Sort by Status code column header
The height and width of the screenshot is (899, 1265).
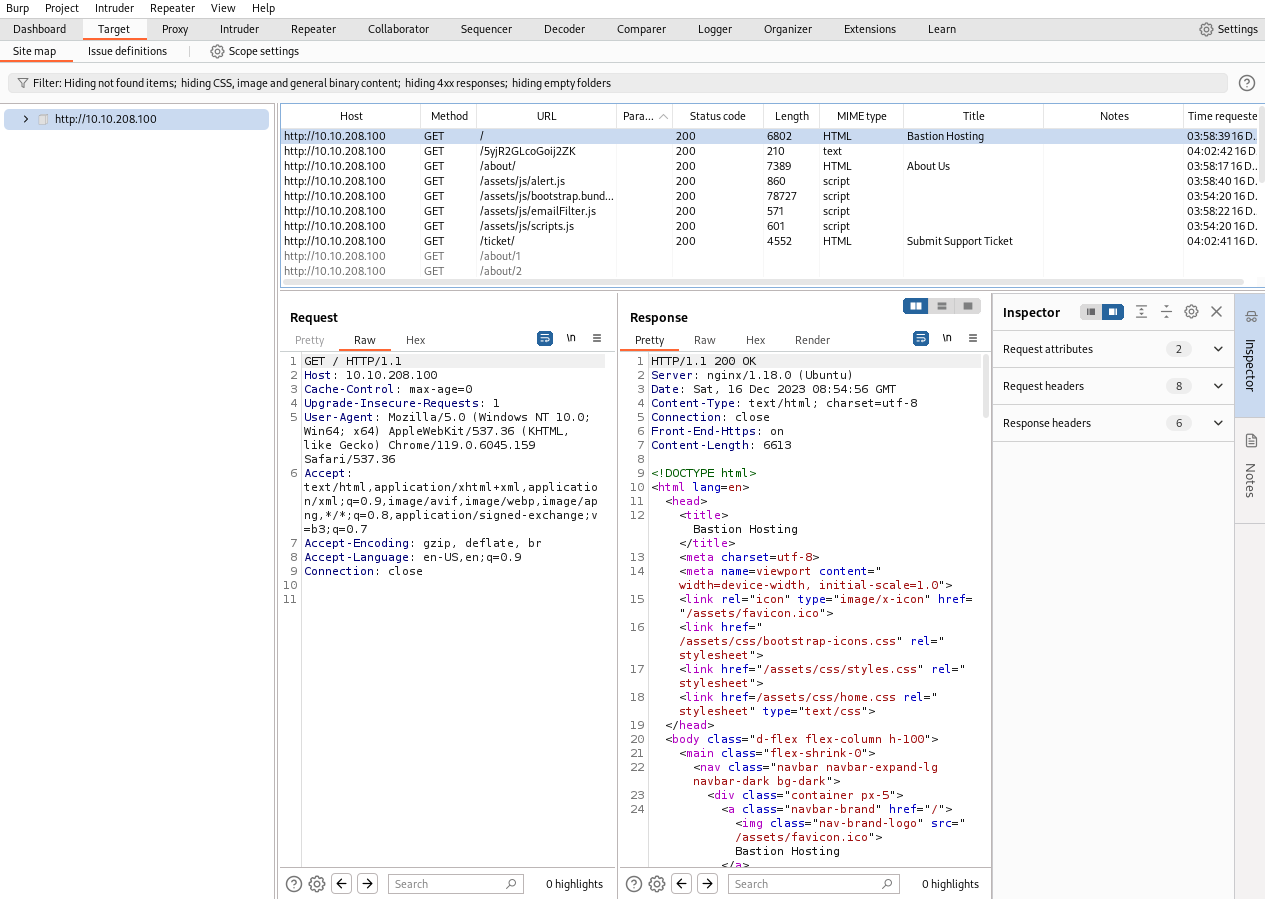point(718,116)
